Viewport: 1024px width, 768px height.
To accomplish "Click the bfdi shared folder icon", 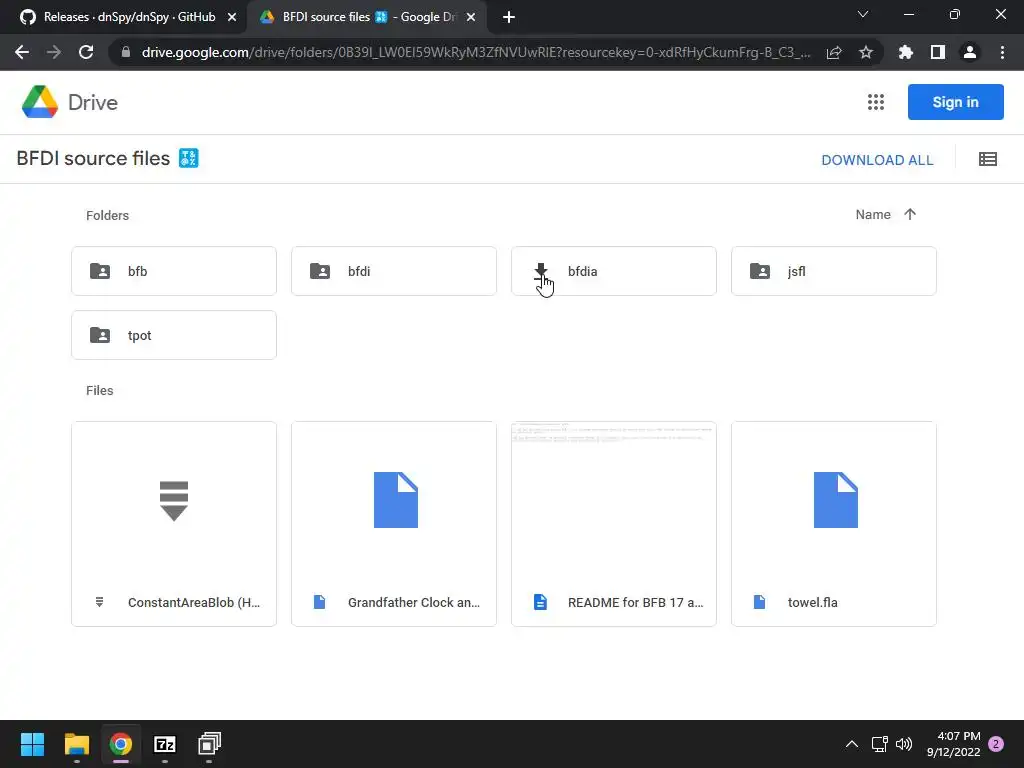I will (x=319, y=271).
